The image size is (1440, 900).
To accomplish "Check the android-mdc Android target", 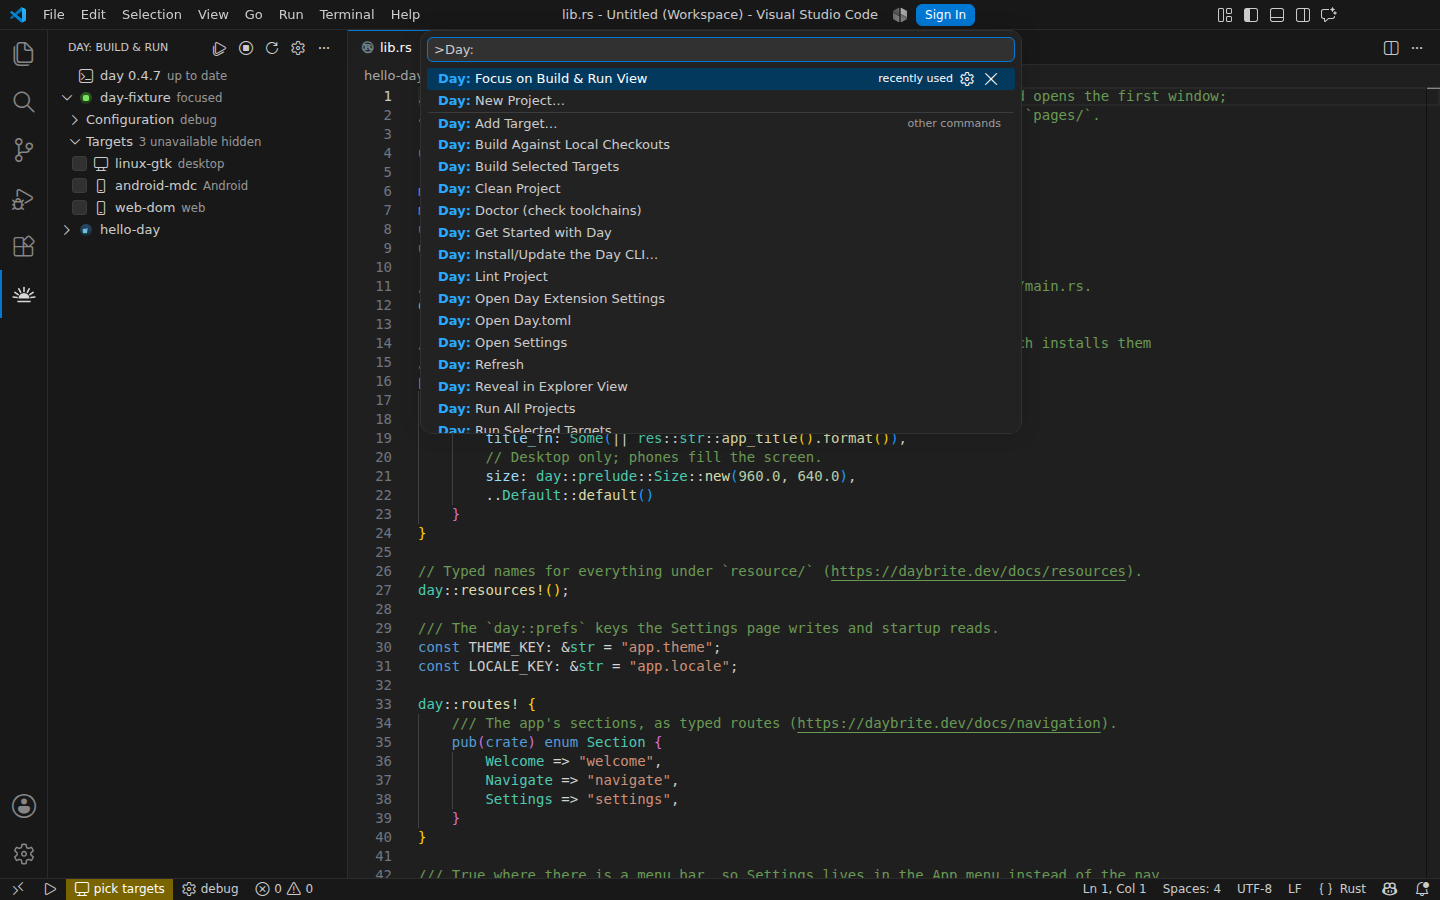I will point(80,186).
